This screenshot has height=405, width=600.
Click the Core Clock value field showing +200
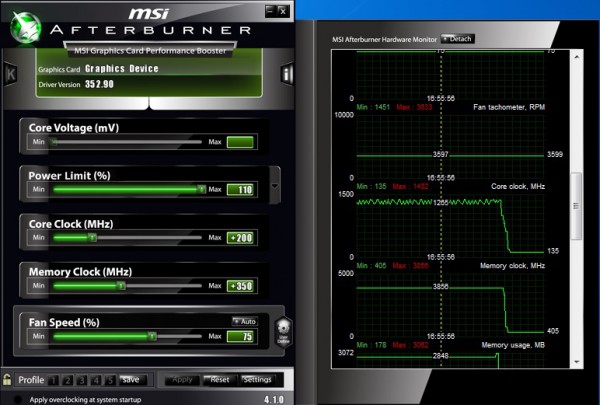[240, 238]
